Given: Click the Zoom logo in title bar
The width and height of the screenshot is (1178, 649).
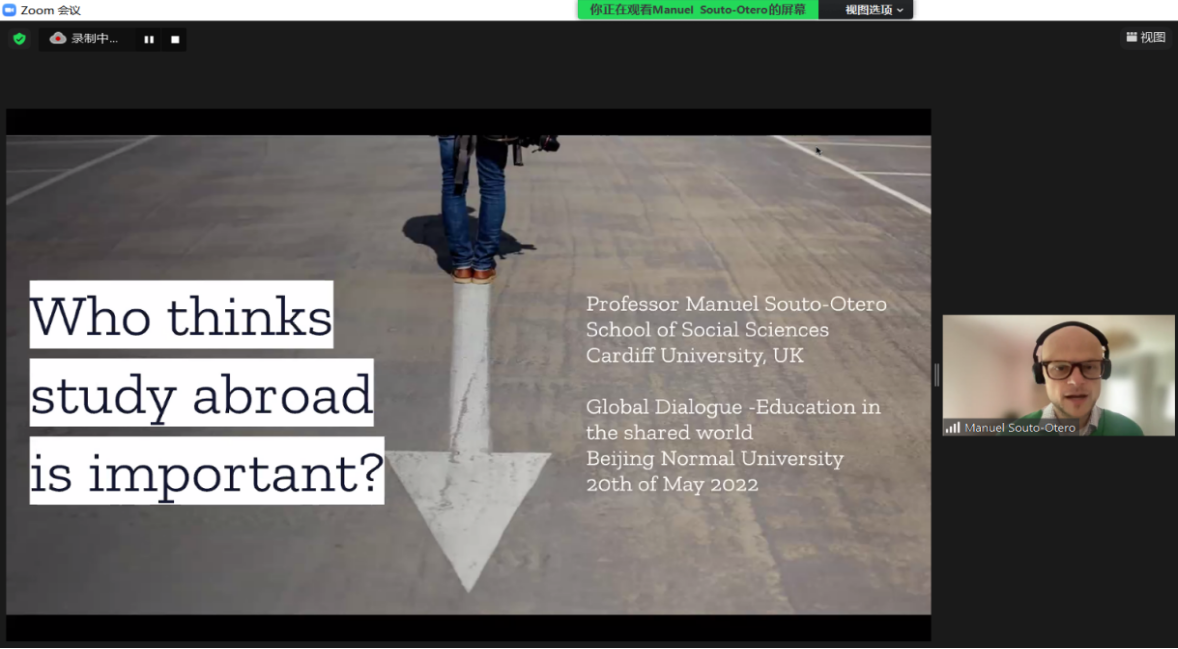Looking at the screenshot, I should (10, 10).
